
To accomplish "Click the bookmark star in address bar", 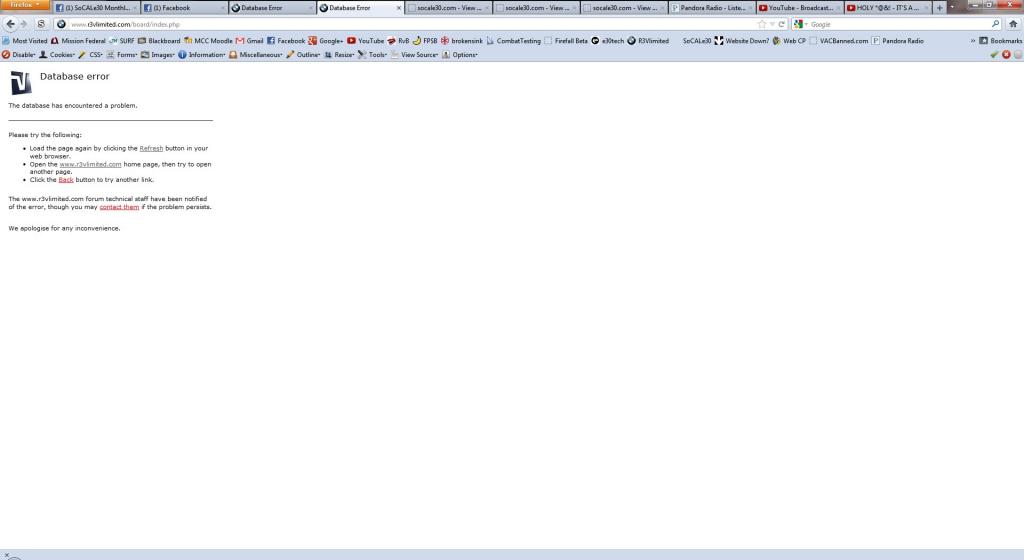I will pos(763,24).
